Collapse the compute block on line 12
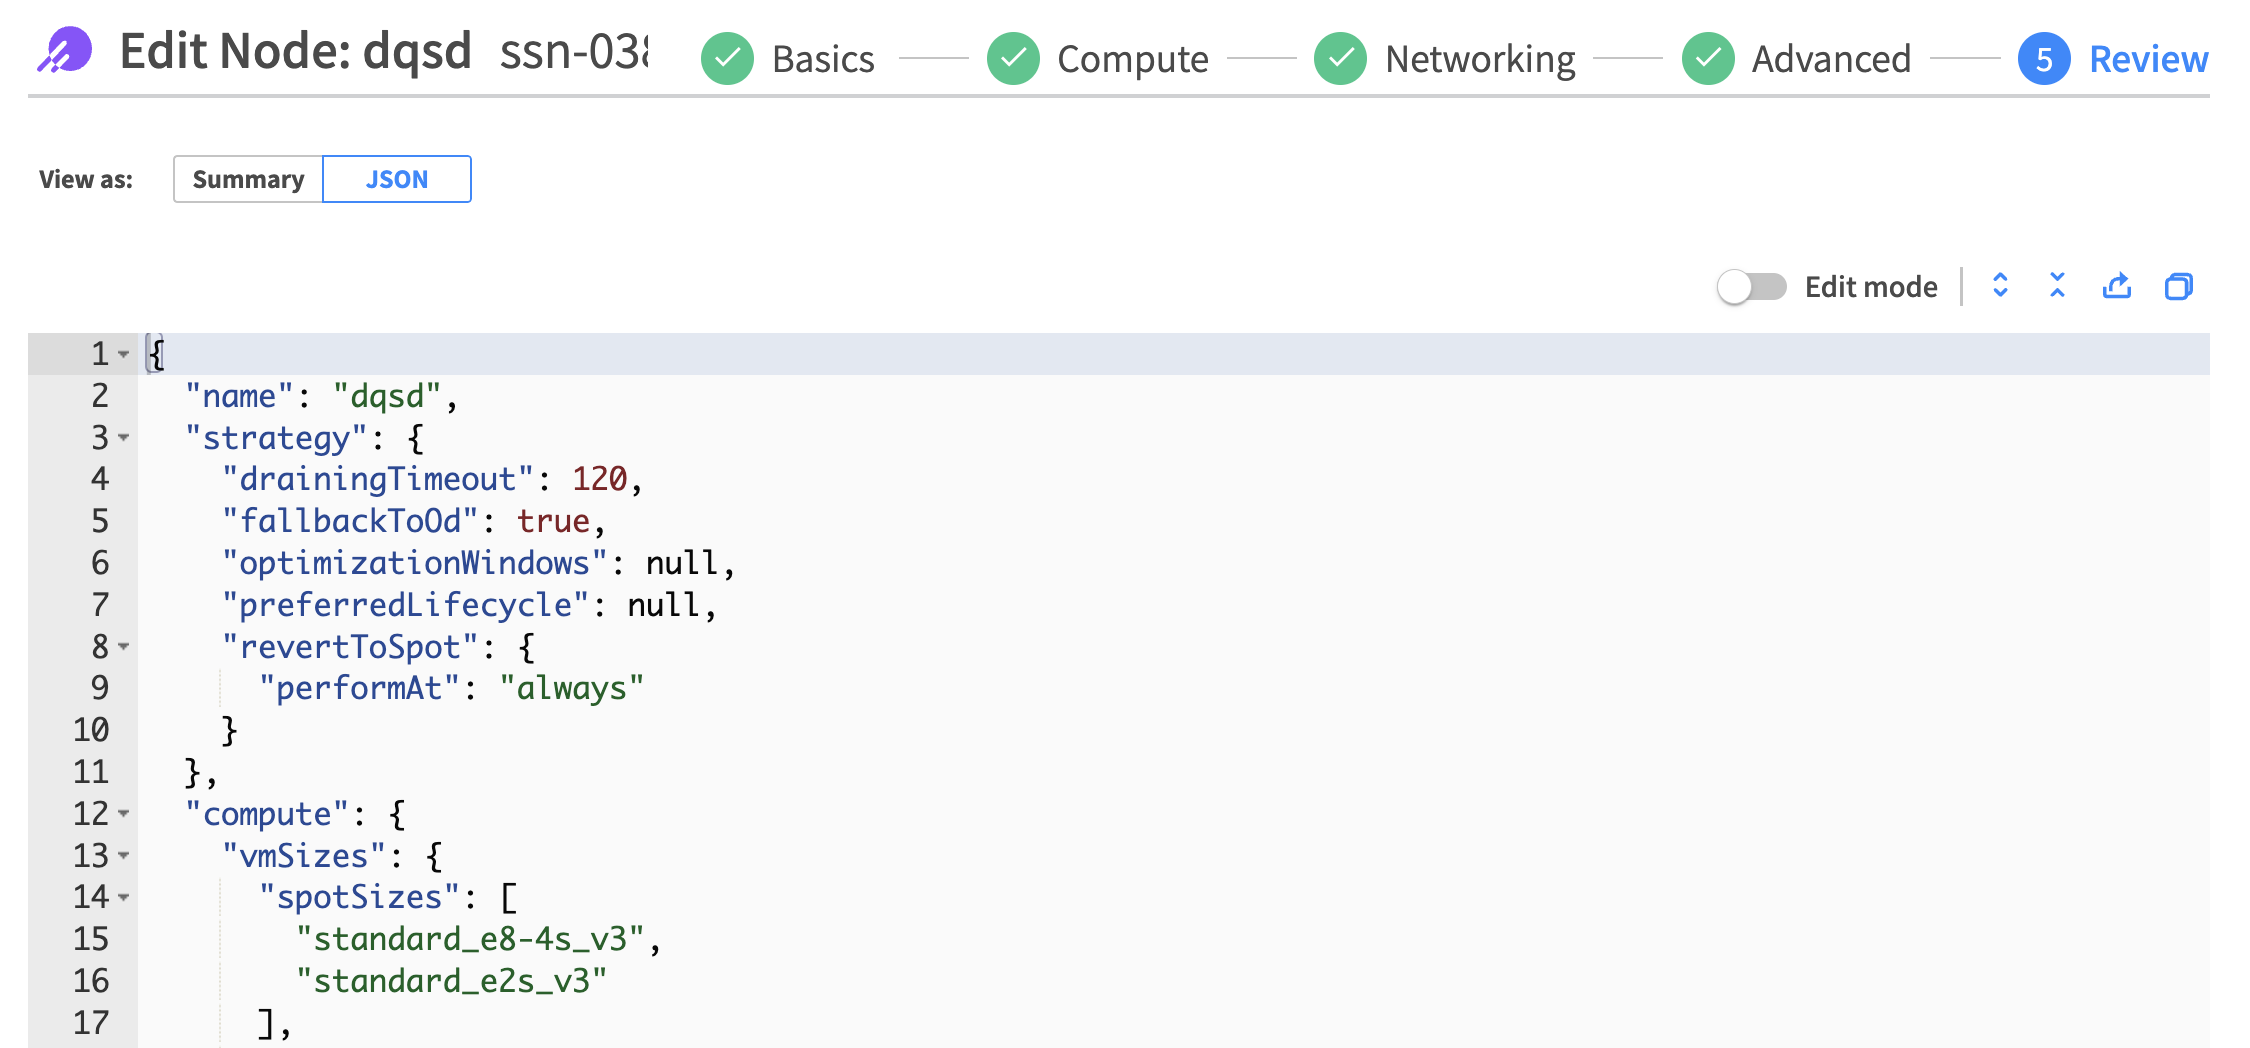 (124, 814)
